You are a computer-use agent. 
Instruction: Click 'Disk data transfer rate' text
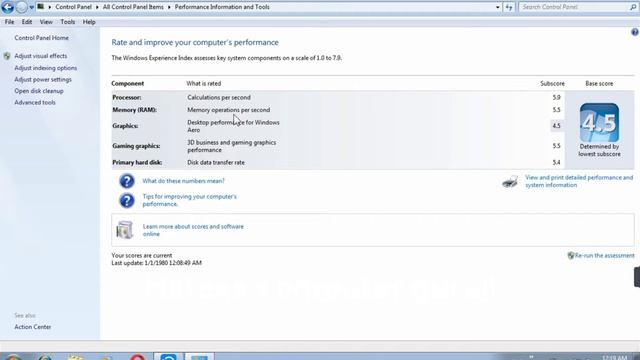[x=216, y=162]
